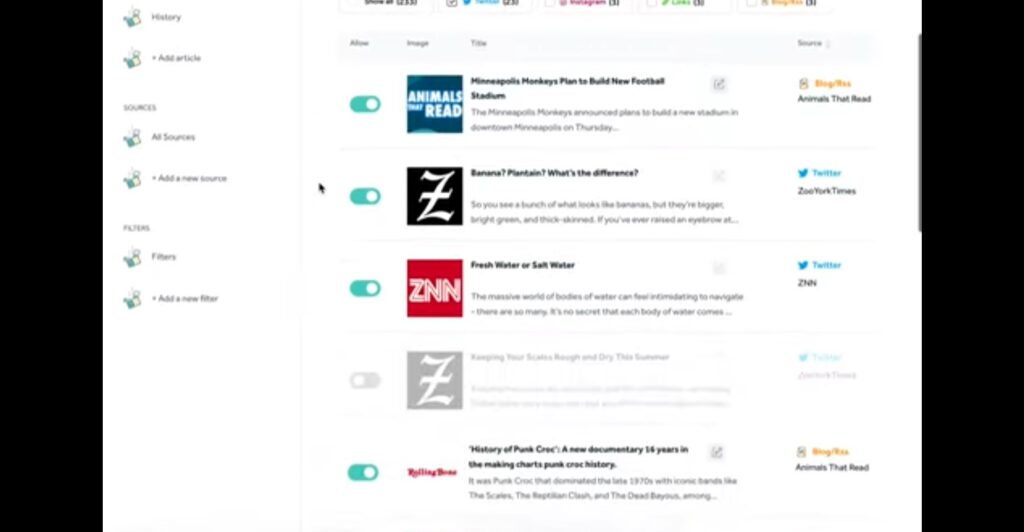Image resolution: width=1024 pixels, height=532 pixels.
Task: Toggle off the Fresh Water or Salt Water article
Action: 365,288
